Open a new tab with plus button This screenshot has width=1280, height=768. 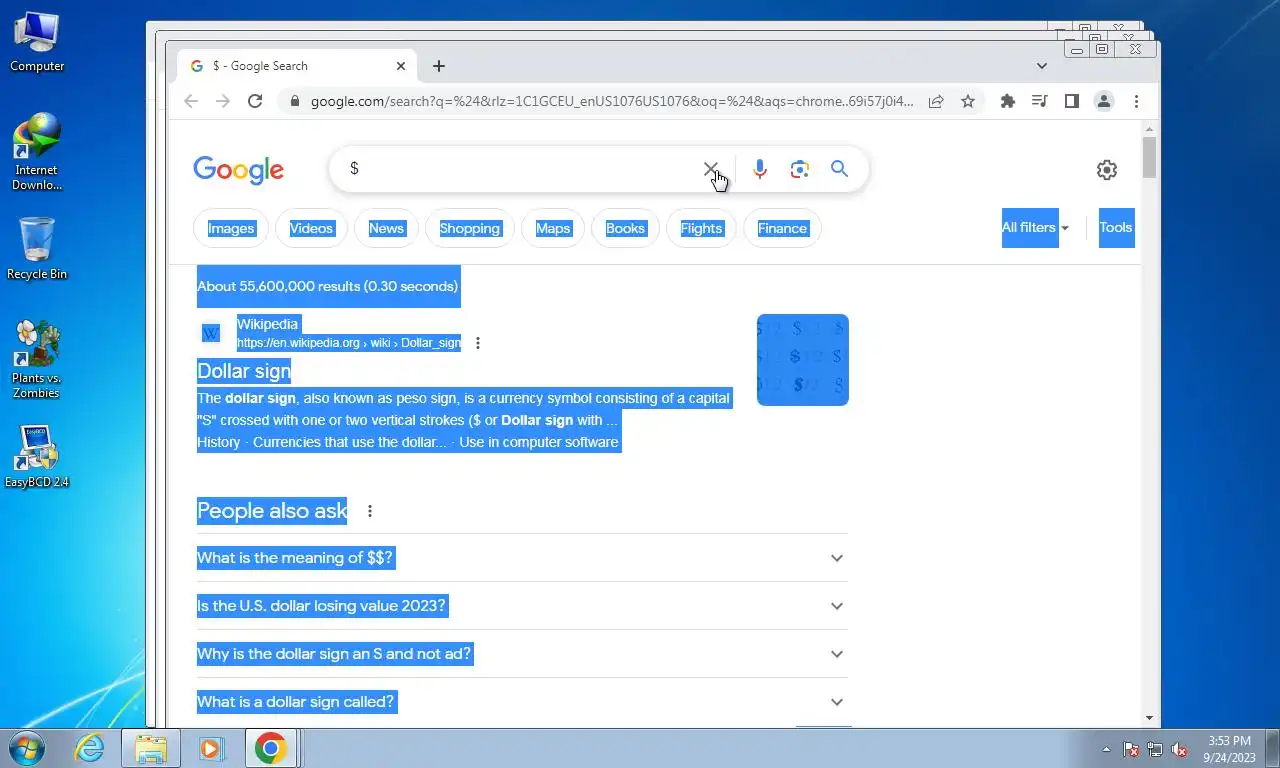coord(439,66)
